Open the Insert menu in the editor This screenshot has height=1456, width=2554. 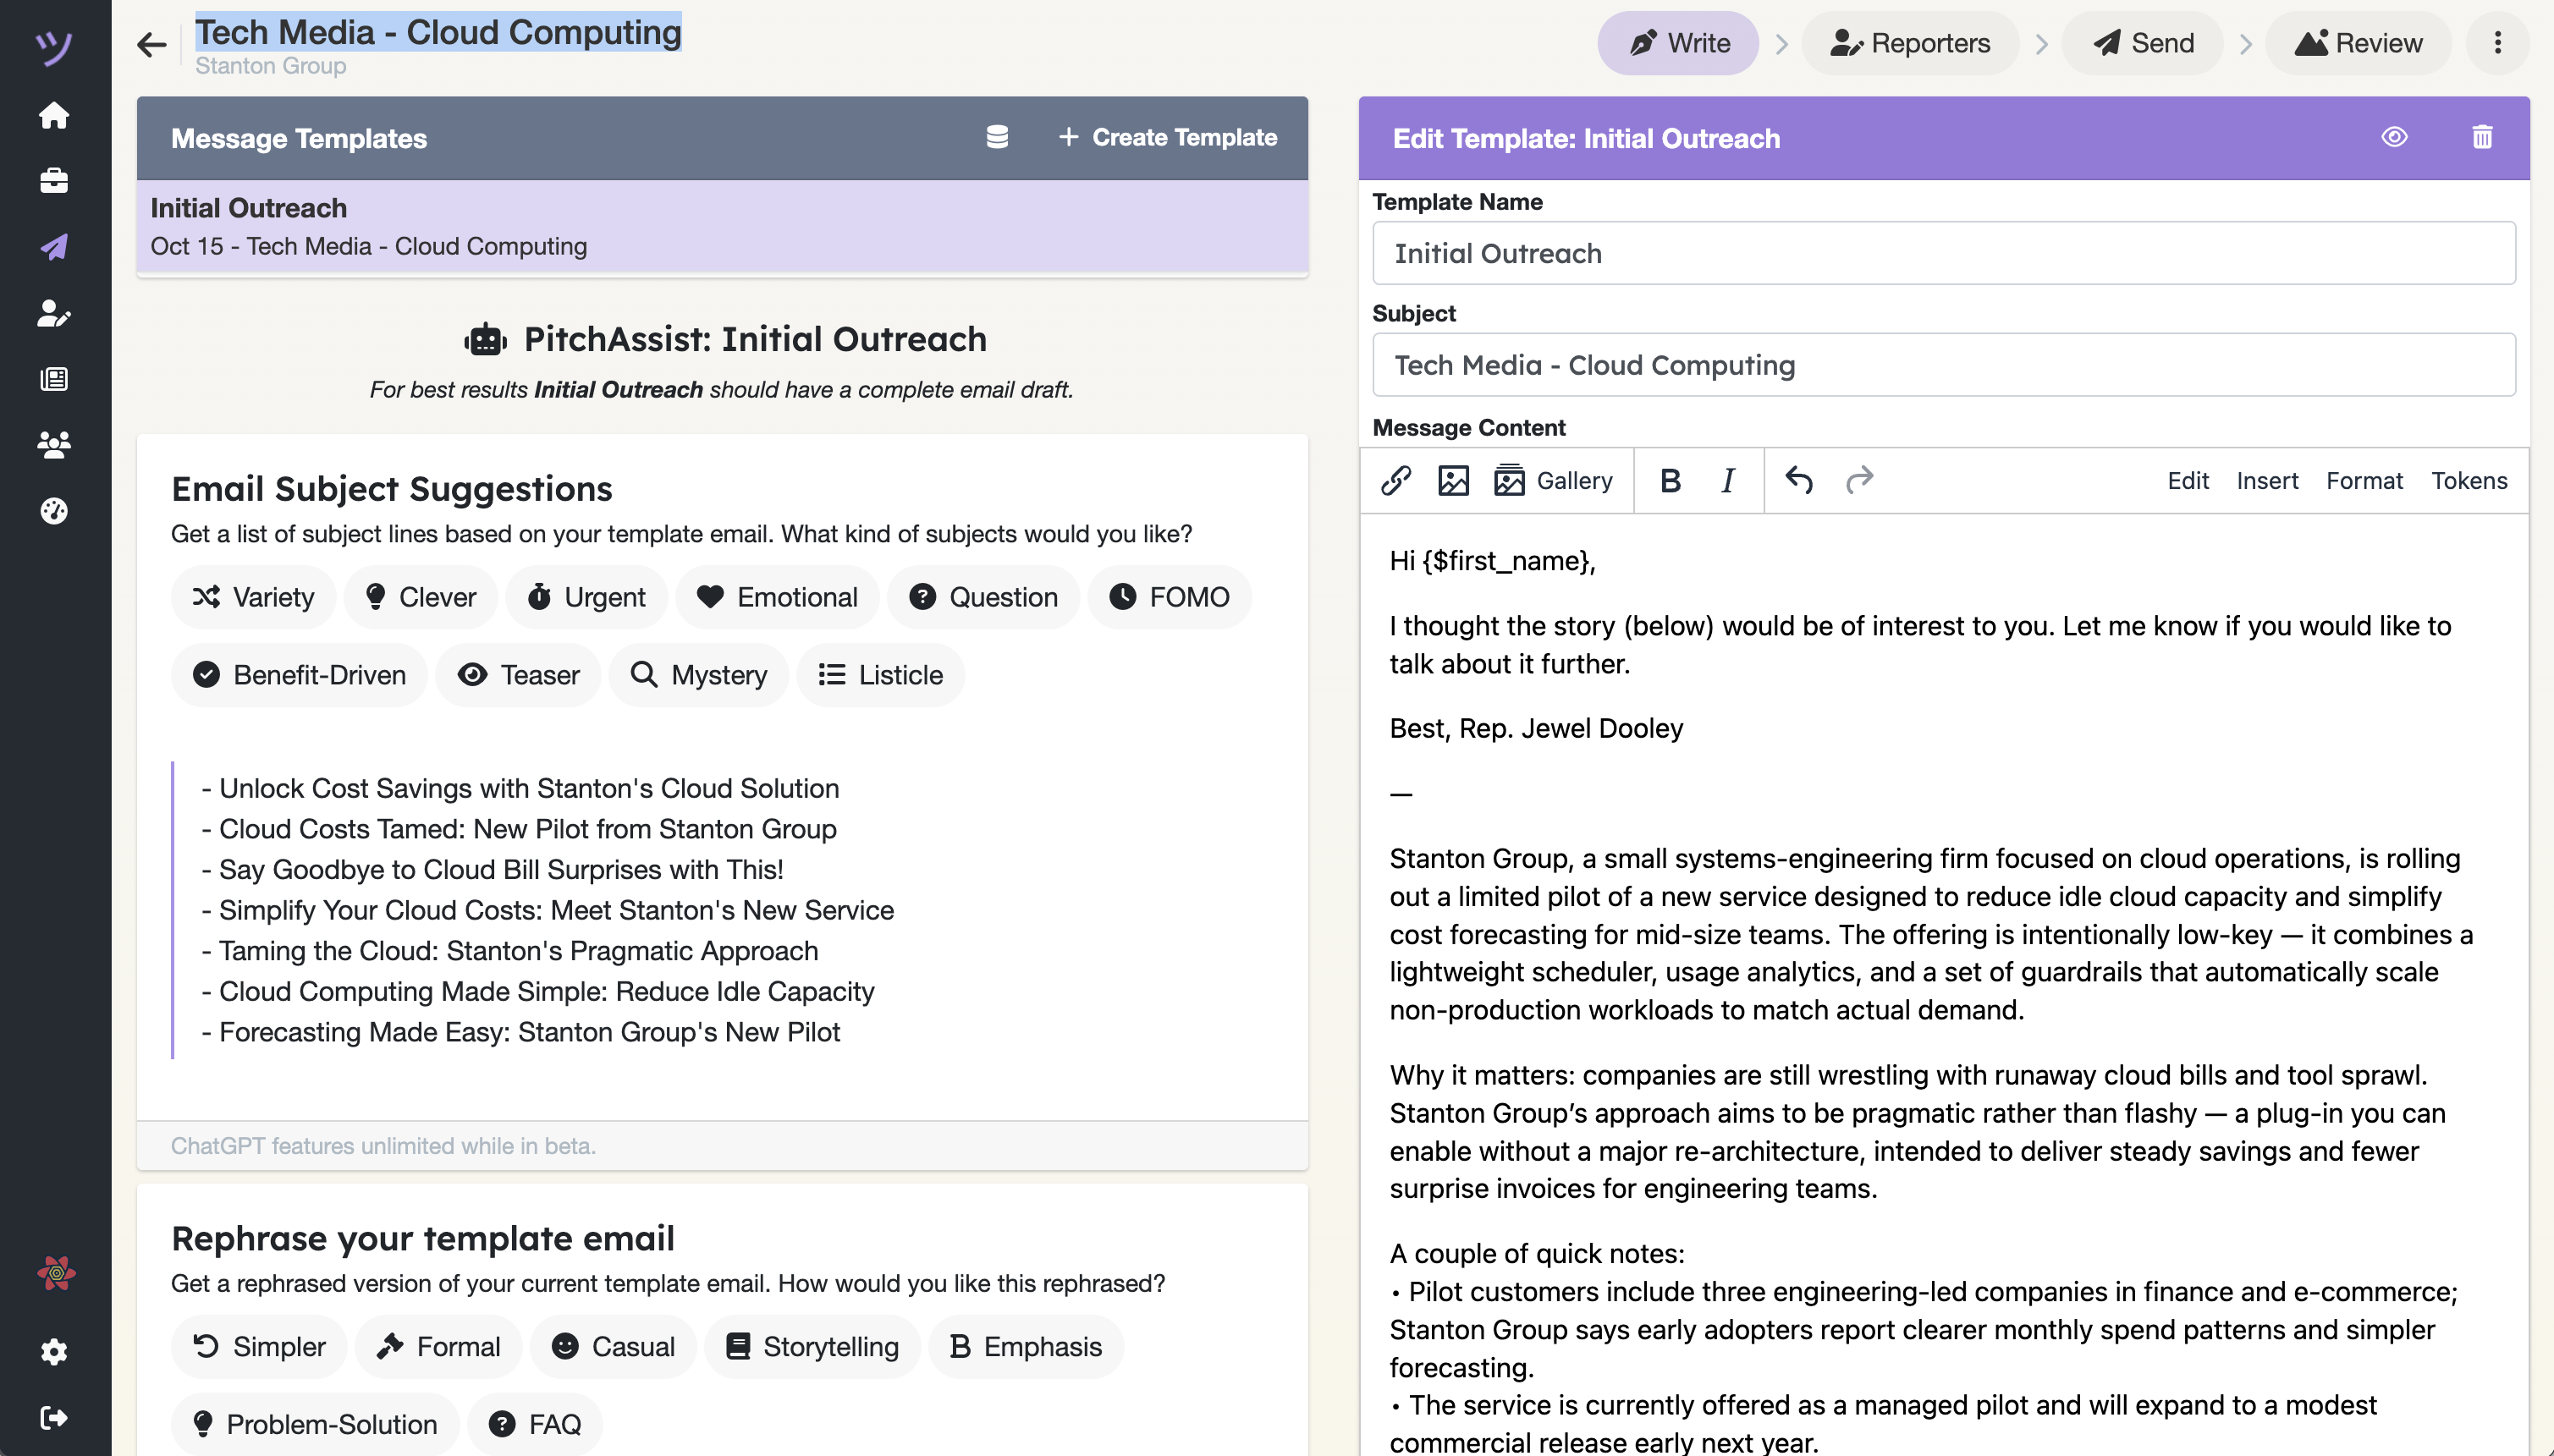point(2267,481)
